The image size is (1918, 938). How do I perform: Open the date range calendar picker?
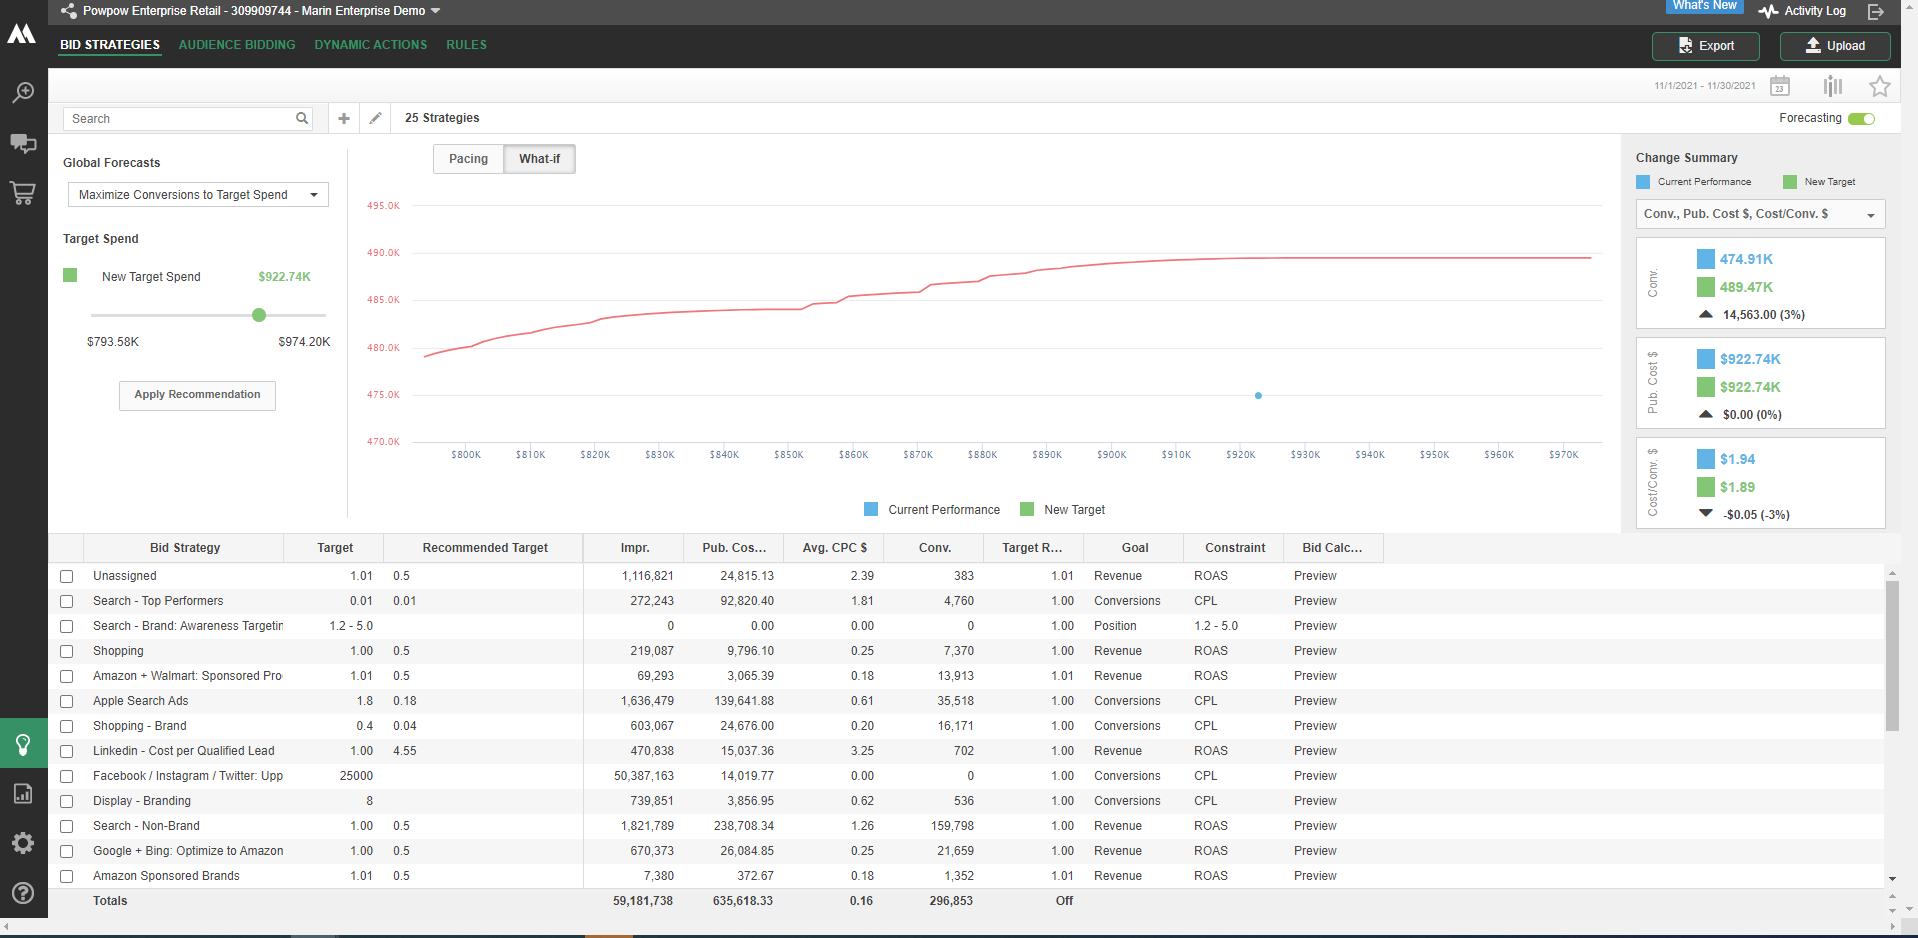[1779, 86]
